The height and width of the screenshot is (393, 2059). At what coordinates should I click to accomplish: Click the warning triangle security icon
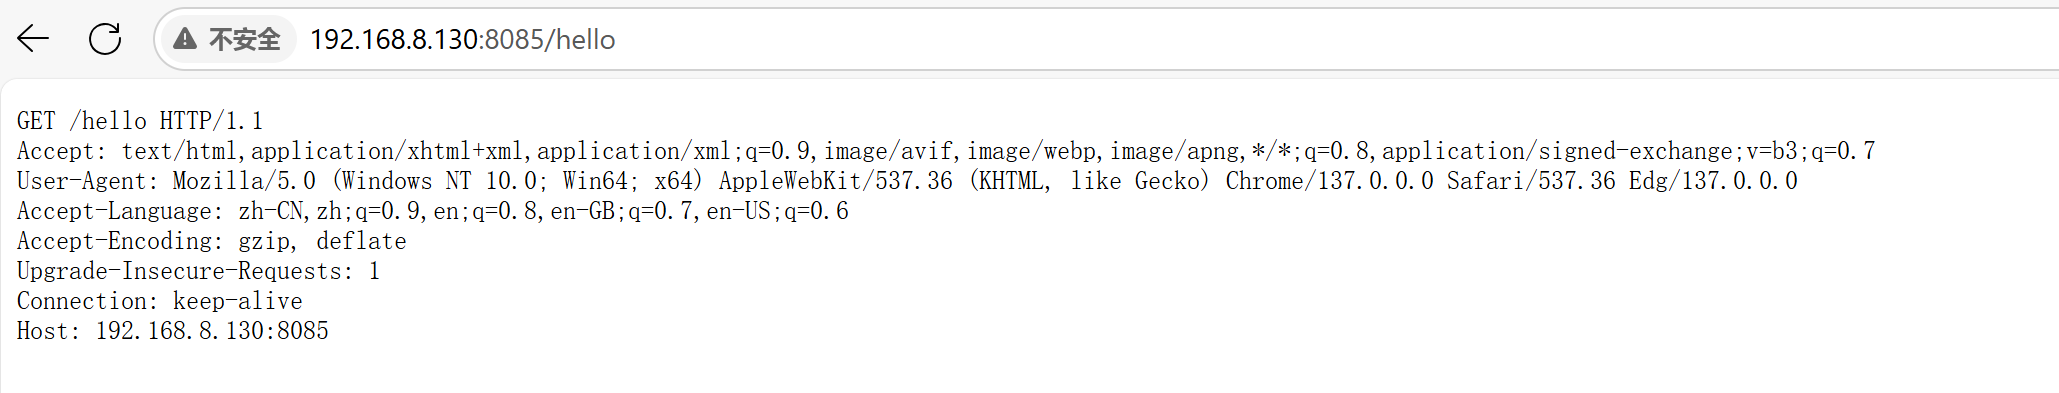[x=184, y=39]
